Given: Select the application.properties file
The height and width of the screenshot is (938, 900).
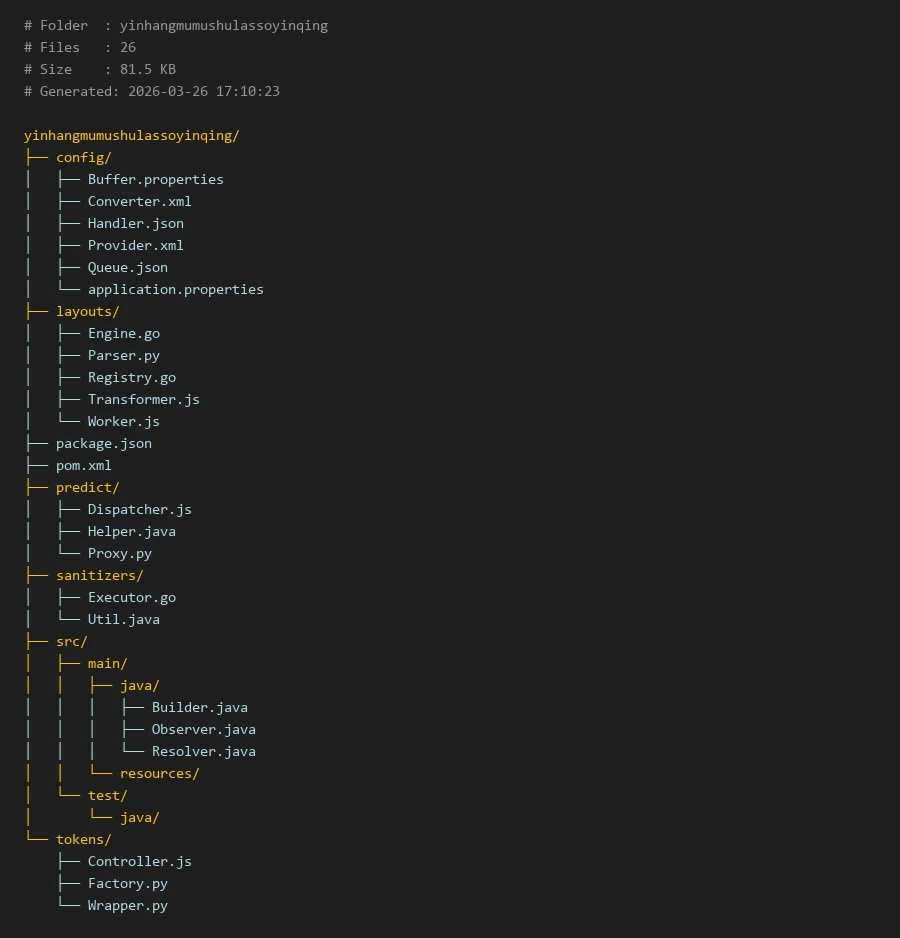Looking at the screenshot, I should pos(175,290).
